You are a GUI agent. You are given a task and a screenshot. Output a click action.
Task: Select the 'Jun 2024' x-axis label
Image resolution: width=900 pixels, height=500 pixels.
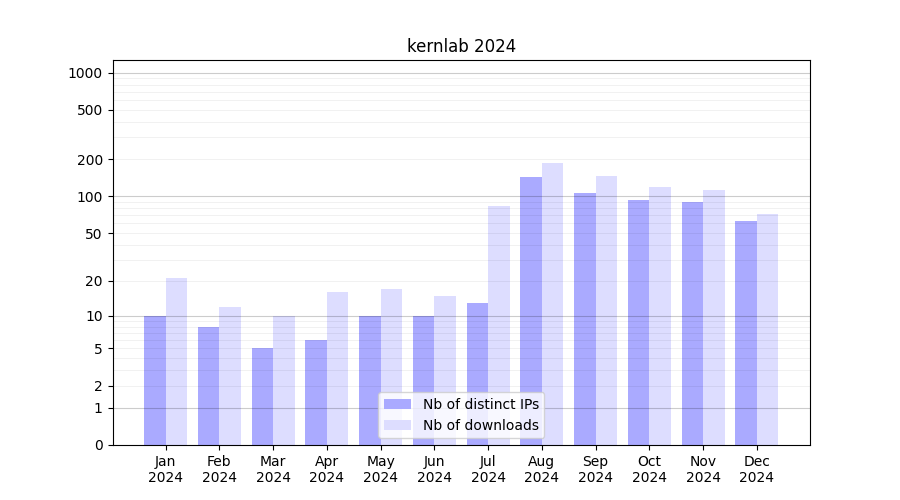(x=434, y=469)
